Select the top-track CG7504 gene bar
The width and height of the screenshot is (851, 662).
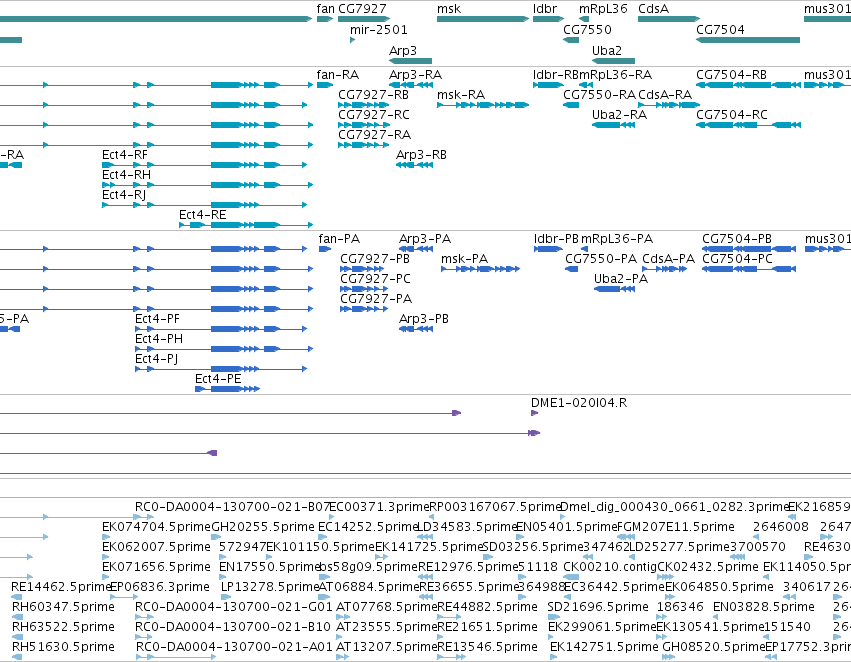748,40
